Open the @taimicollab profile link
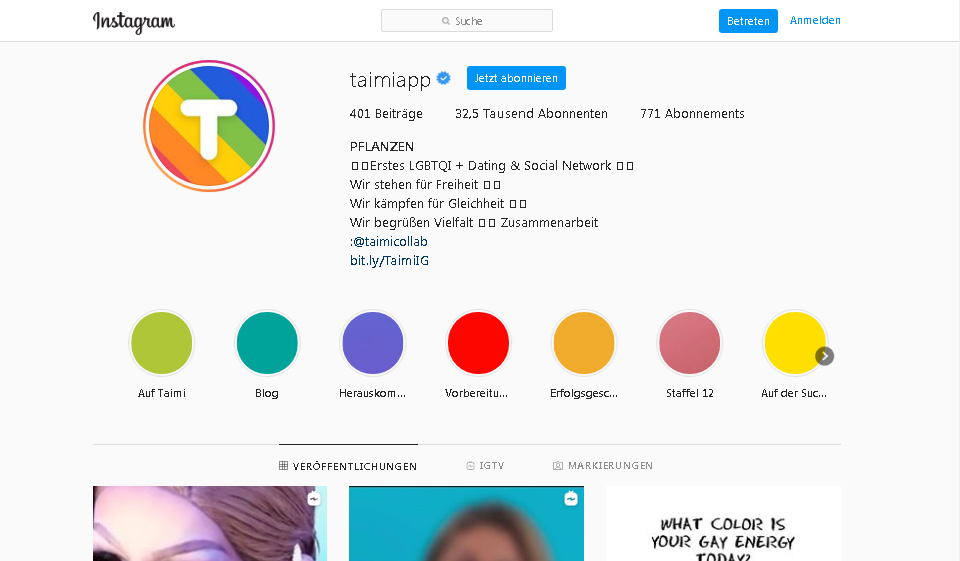 click(390, 242)
